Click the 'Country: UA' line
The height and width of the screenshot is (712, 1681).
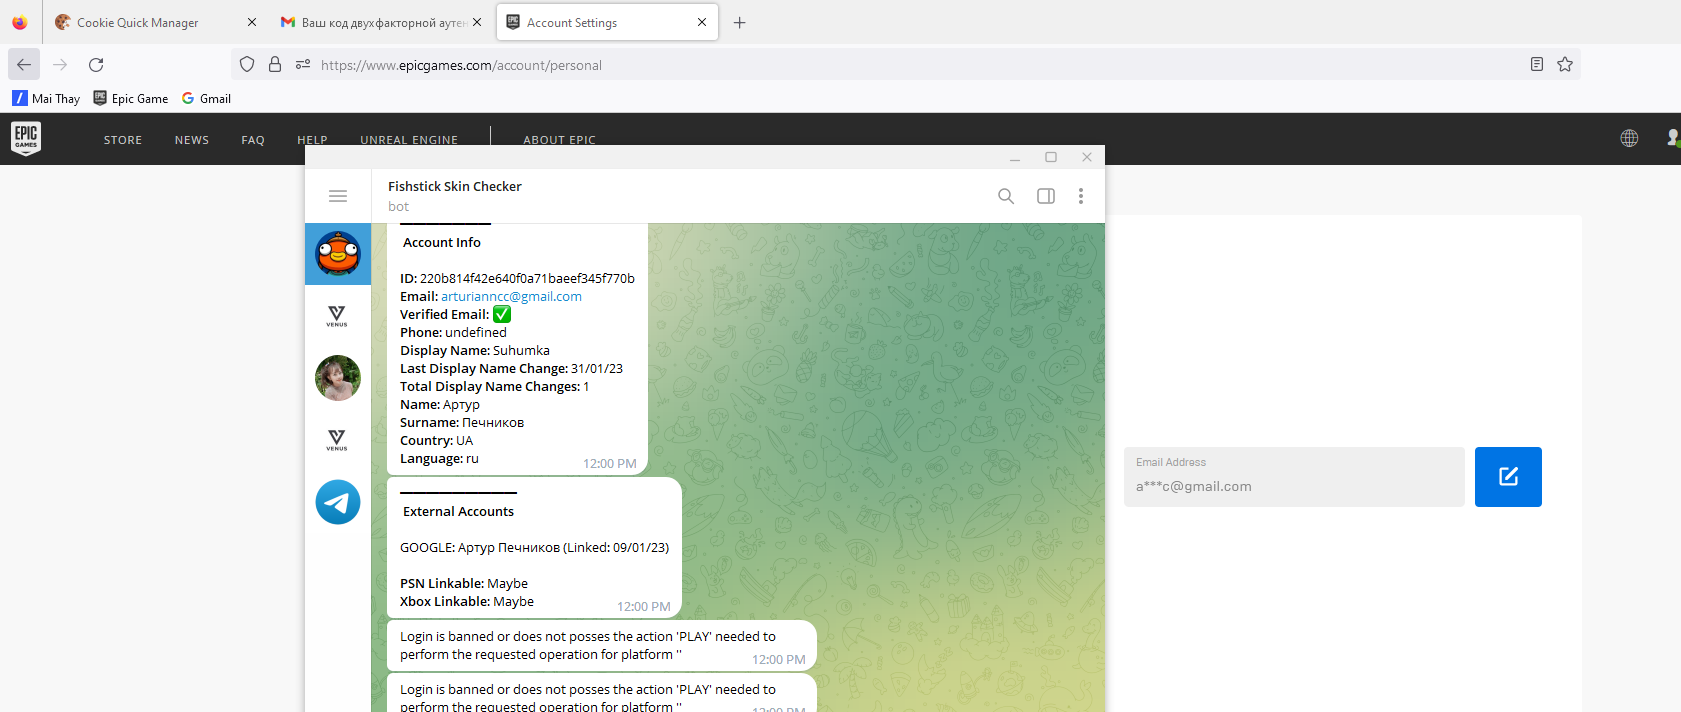point(437,440)
